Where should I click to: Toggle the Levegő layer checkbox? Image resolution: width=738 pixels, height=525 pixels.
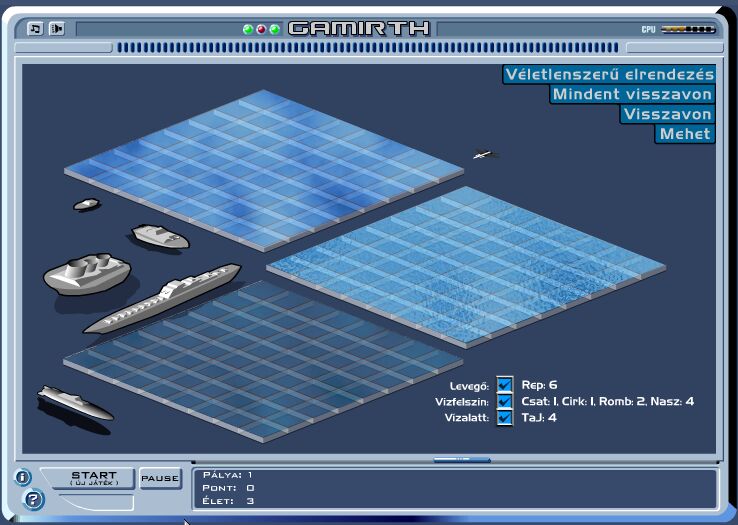tap(505, 385)
